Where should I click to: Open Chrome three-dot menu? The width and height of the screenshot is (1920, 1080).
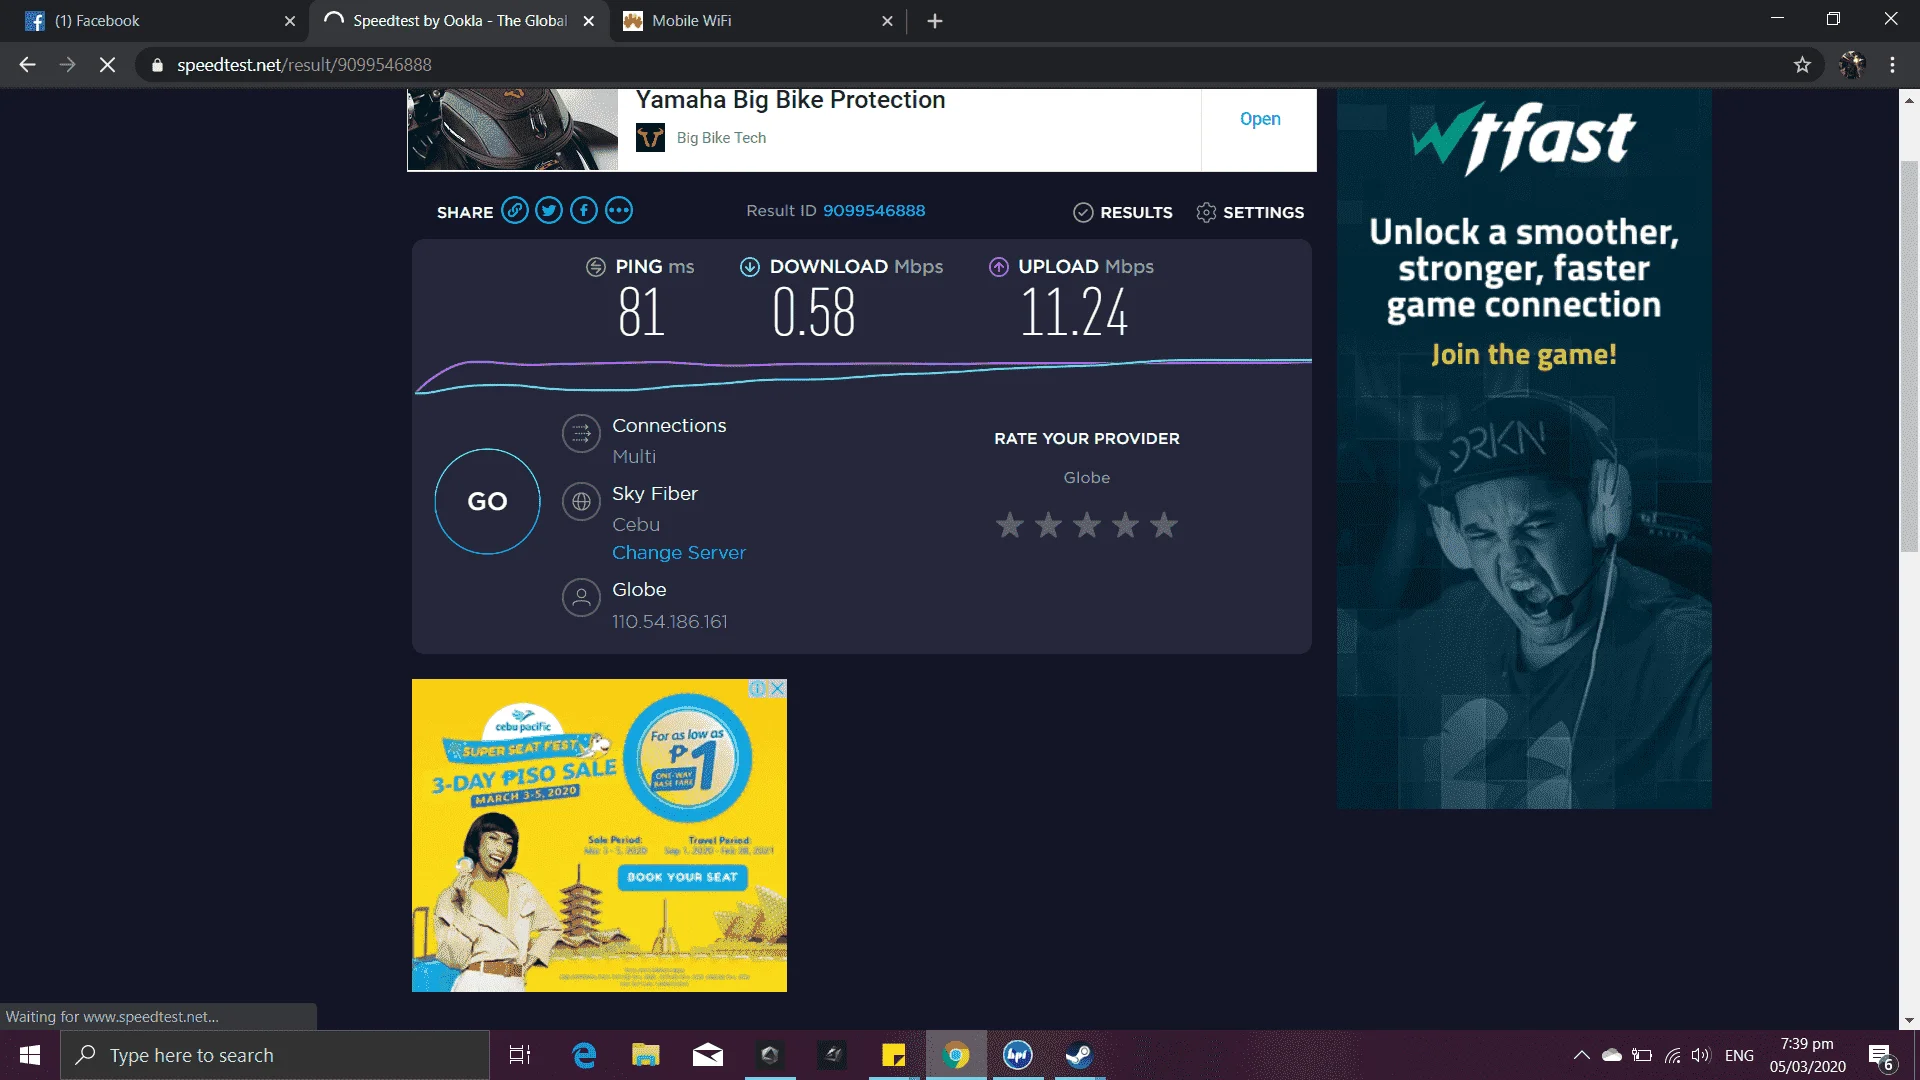pos(1893,65)
